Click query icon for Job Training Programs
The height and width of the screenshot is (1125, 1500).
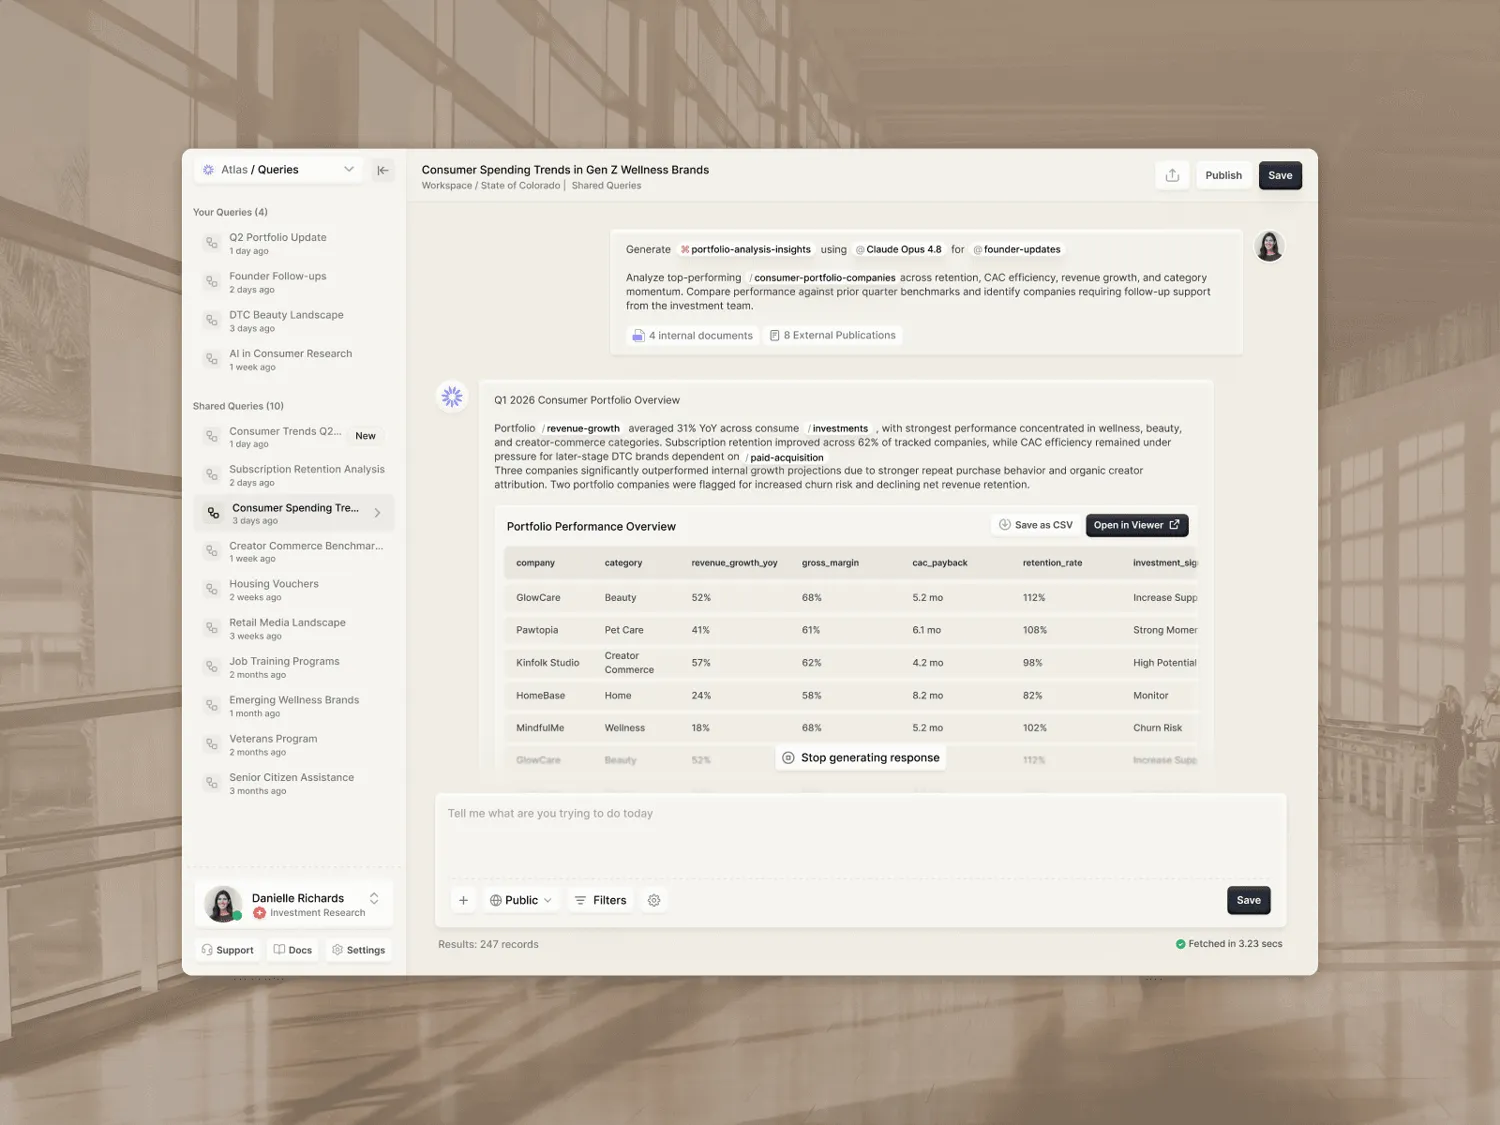click(211, 667)
